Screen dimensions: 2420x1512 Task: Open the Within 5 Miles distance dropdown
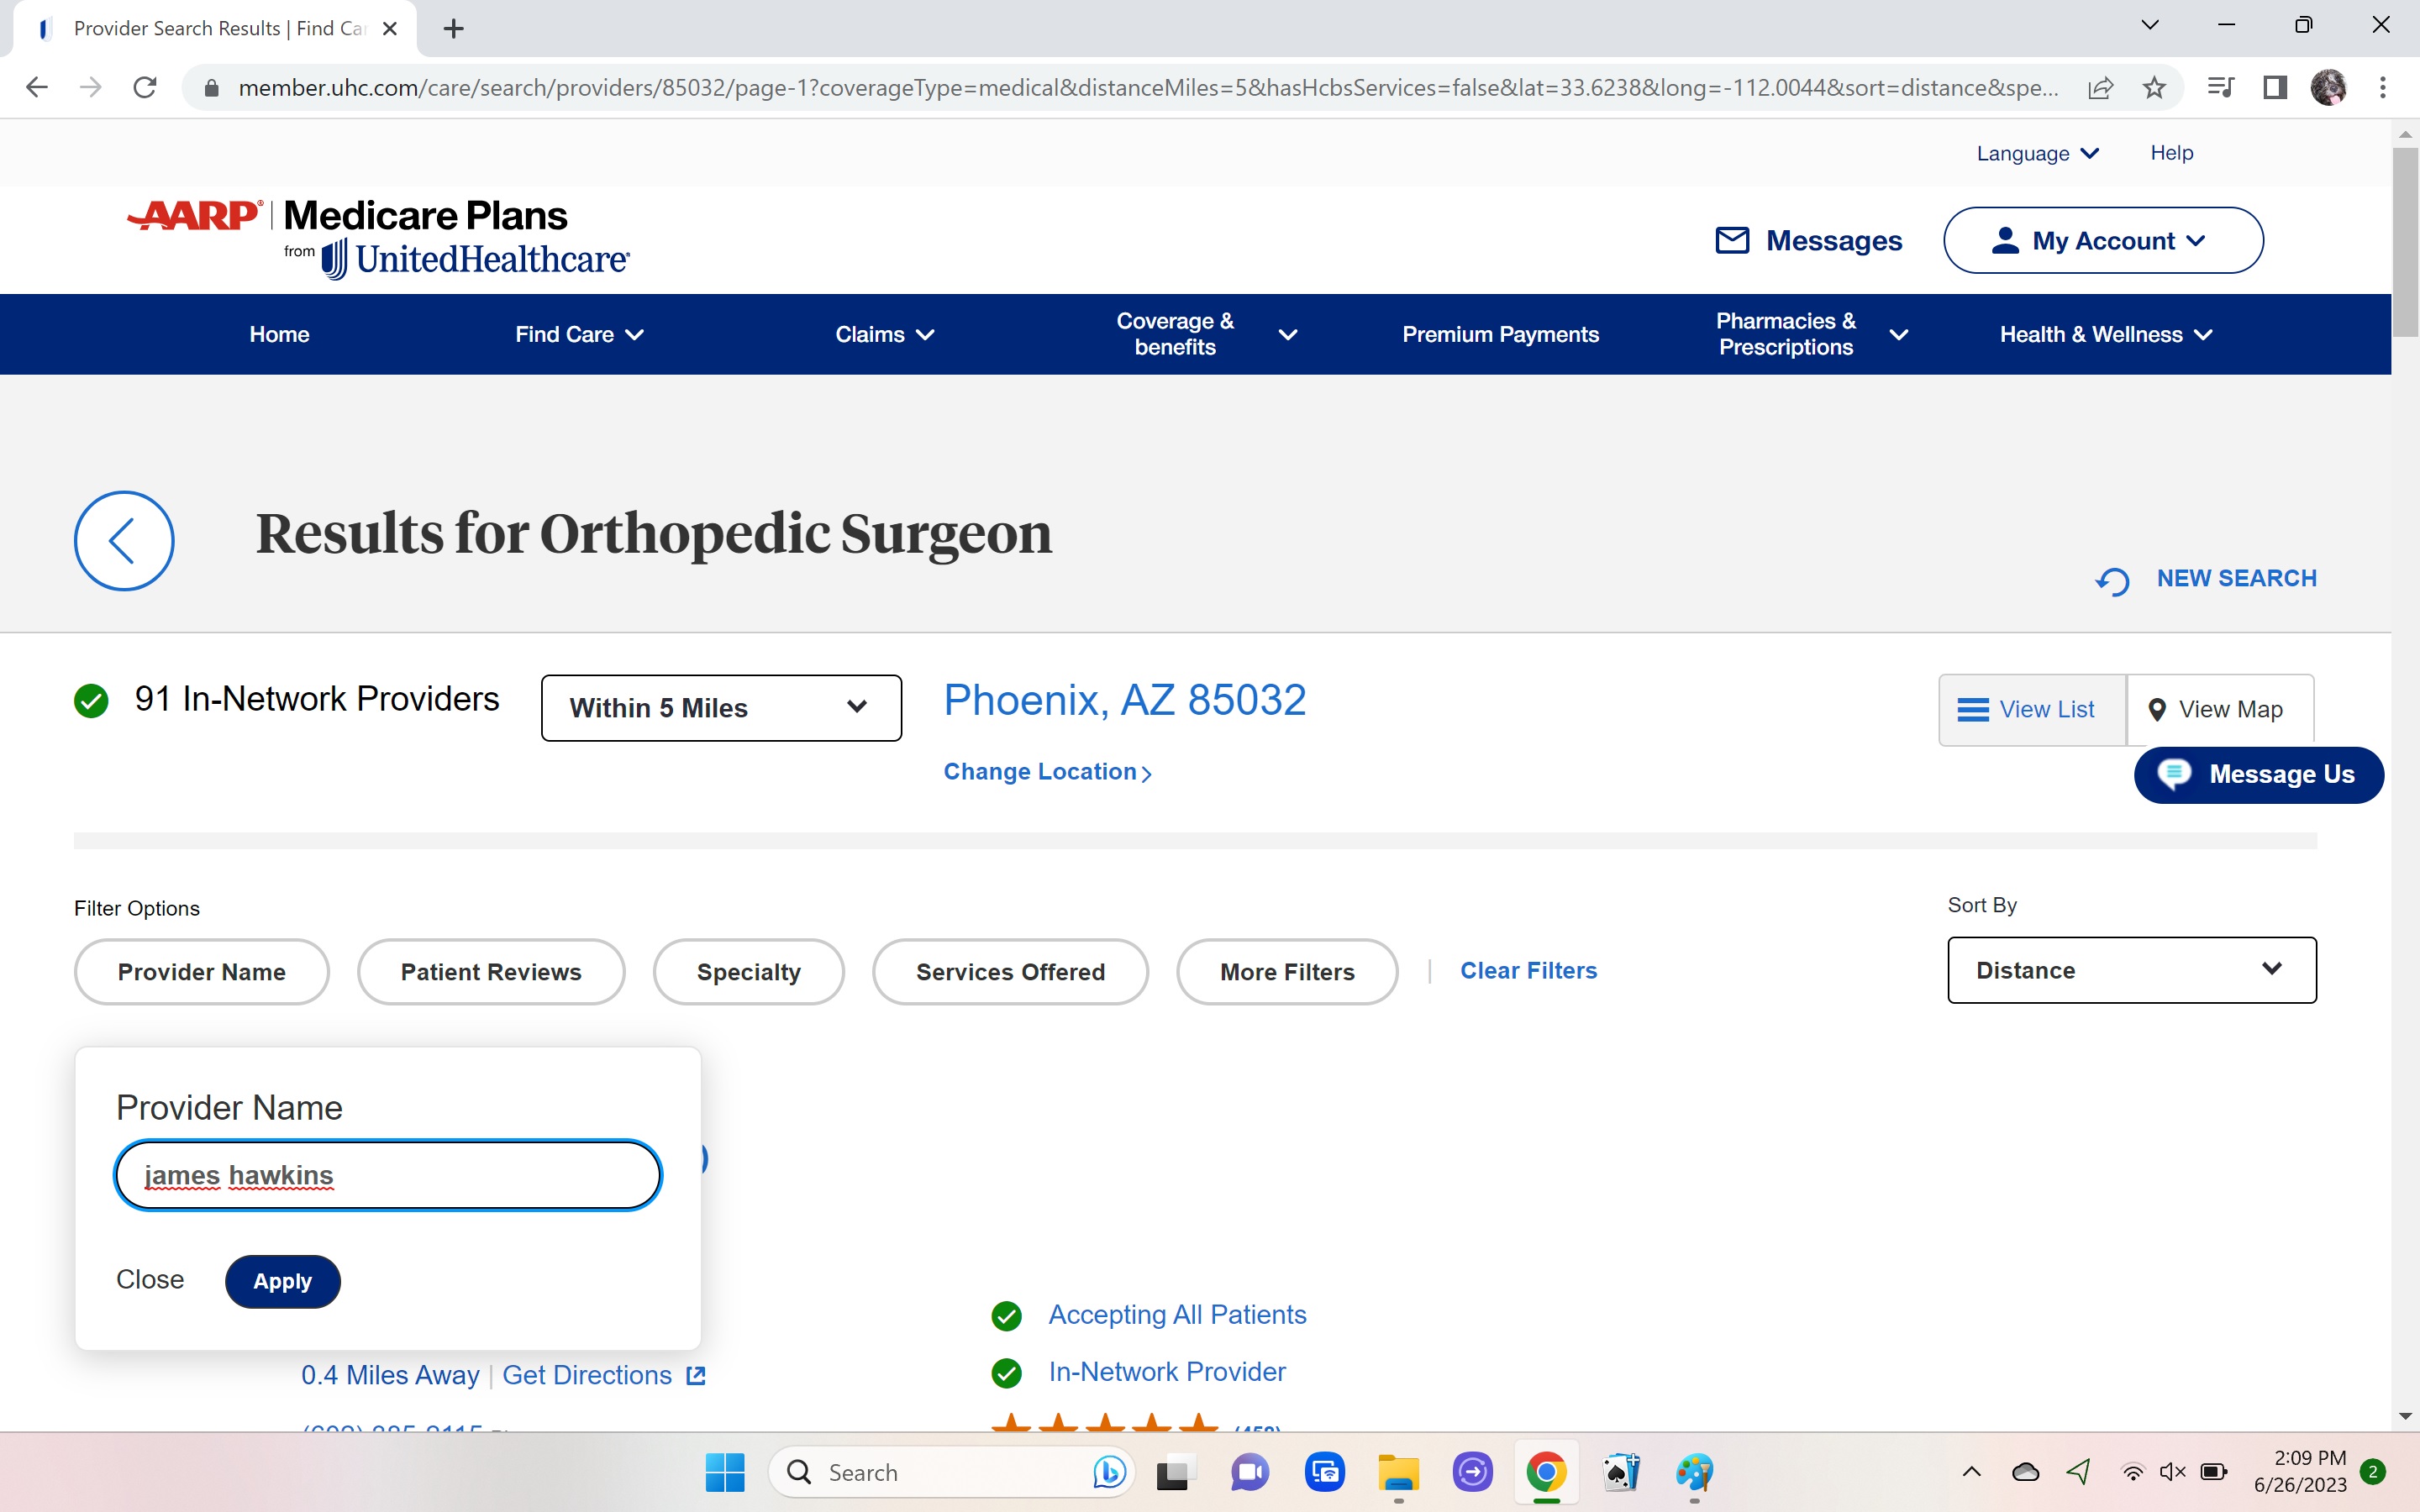tap(720, 707)
